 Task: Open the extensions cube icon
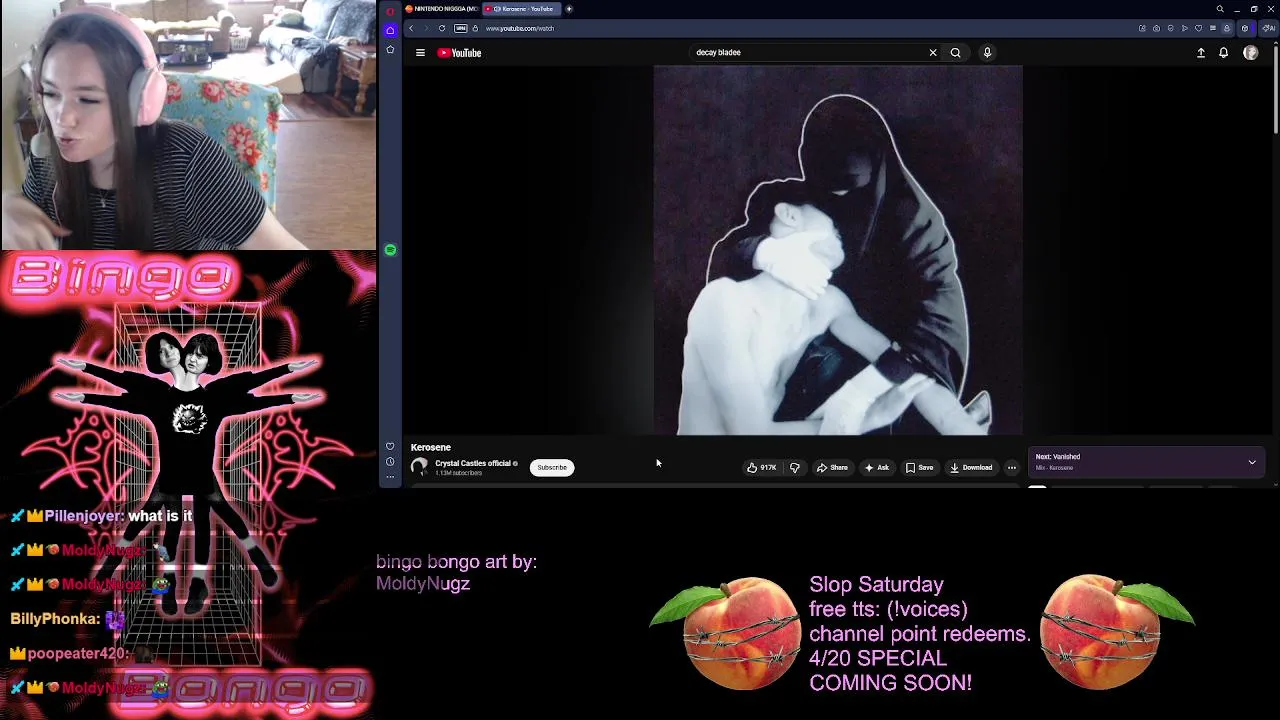pos(1245,28)
